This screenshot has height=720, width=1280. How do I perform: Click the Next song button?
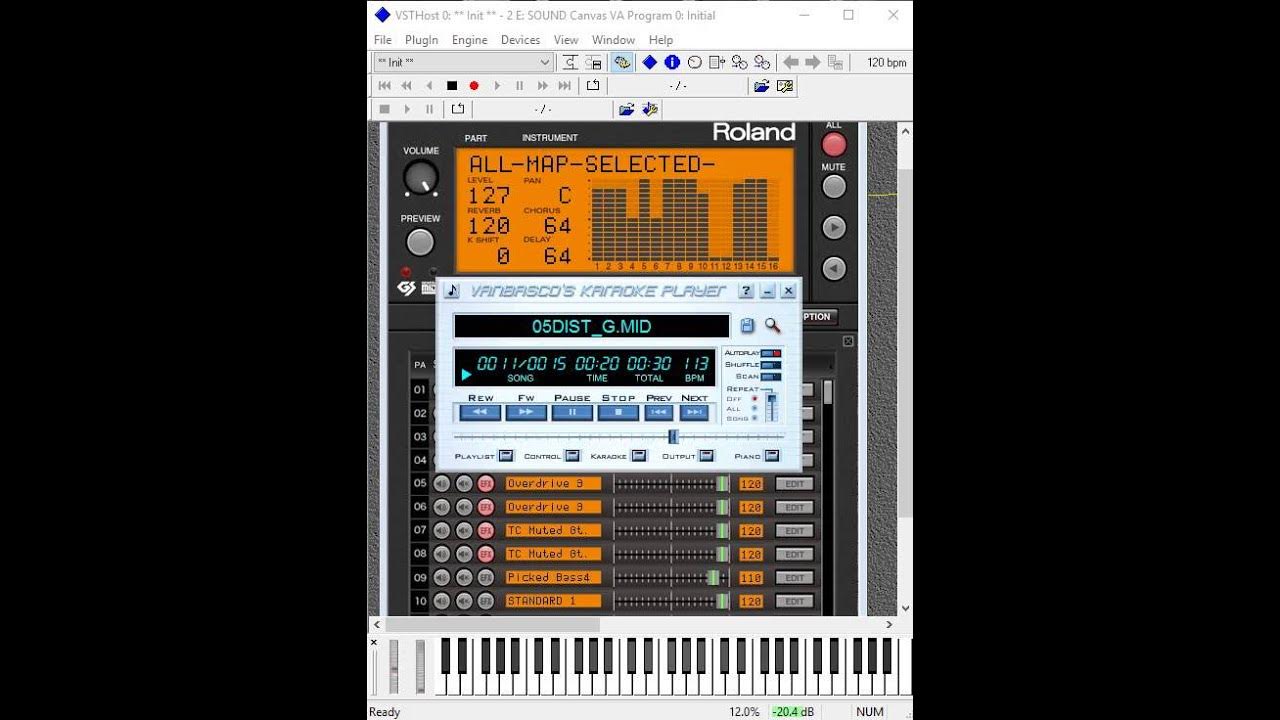[694, 412]
